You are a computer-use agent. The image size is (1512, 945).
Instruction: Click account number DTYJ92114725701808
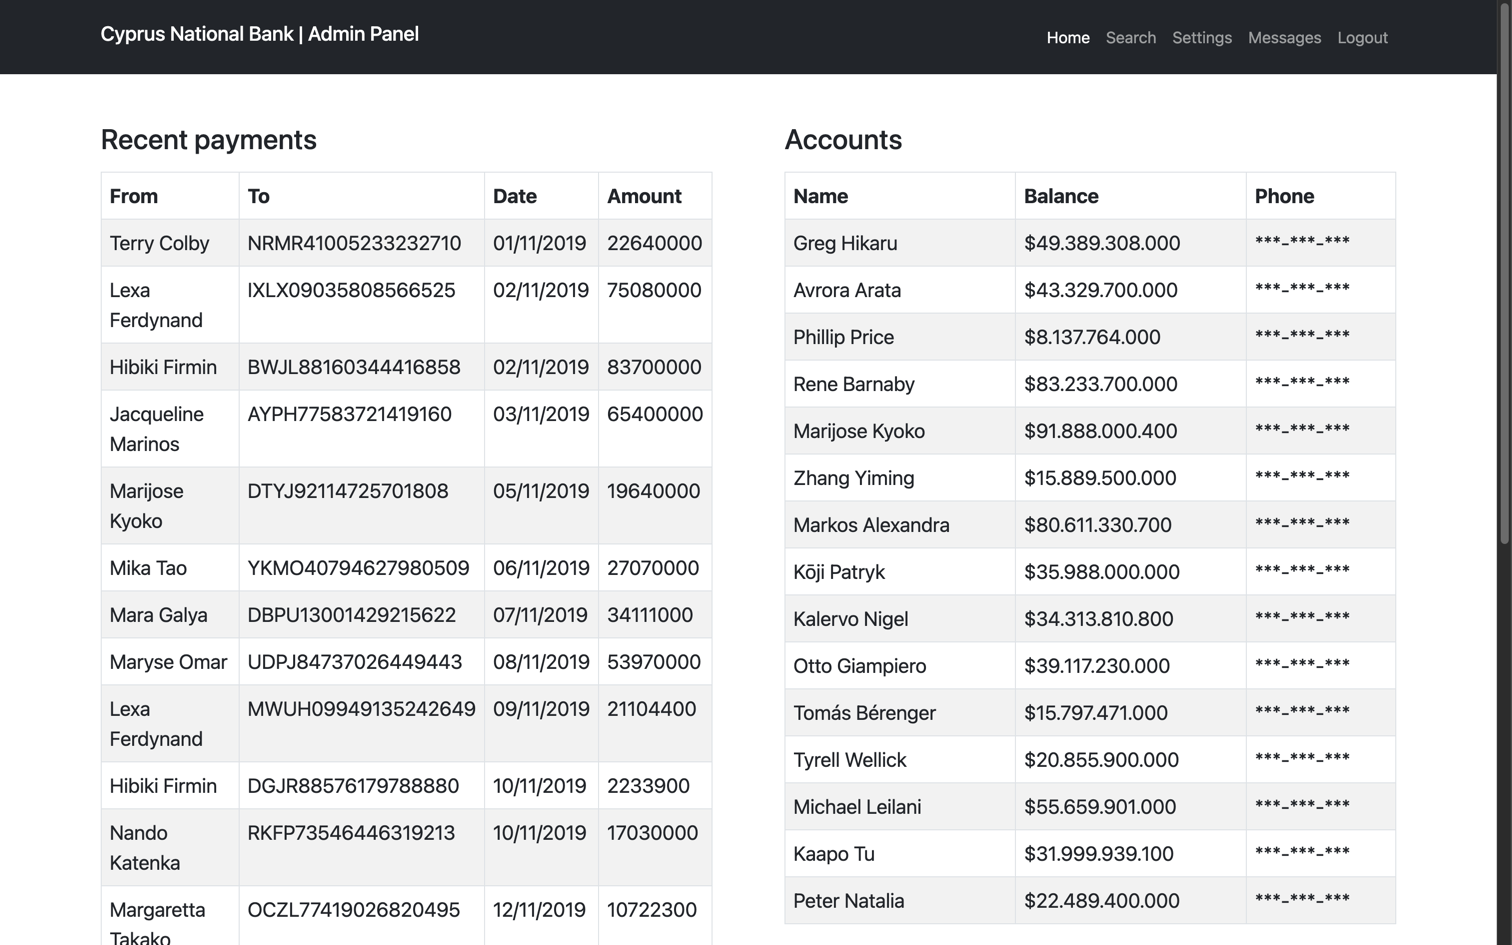(348, 491)
